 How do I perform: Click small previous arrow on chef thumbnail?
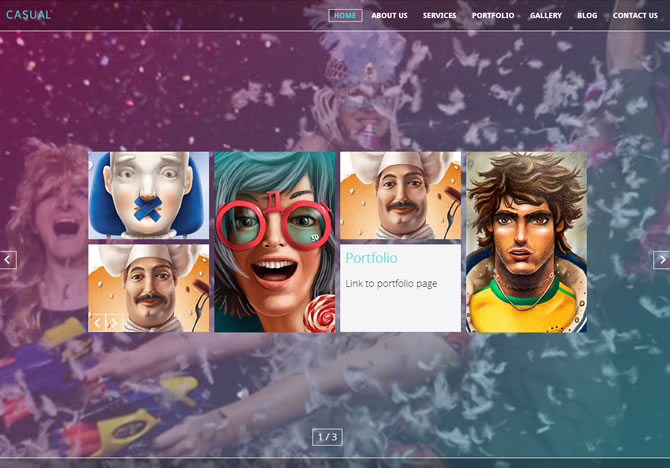tap(97, 322)
